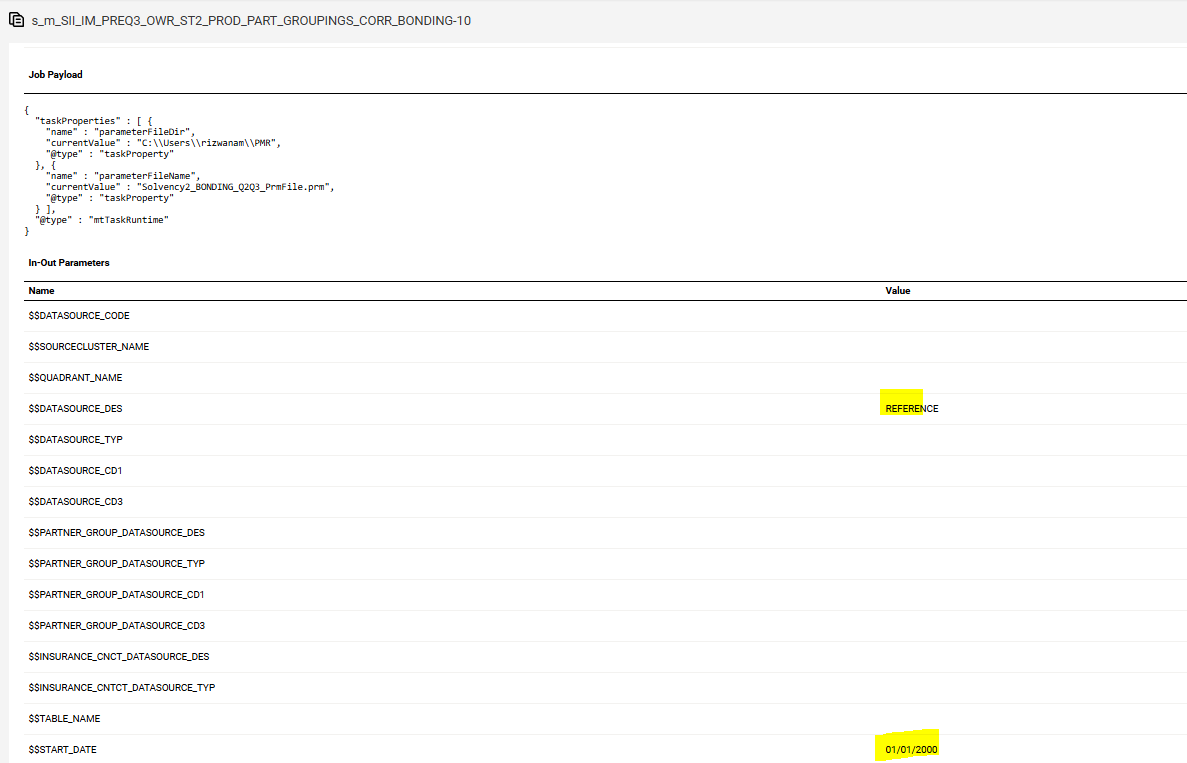Click the parameterFileDir name line in payload
This screenshot has width=1187, height=763.
tap(120, 132)
